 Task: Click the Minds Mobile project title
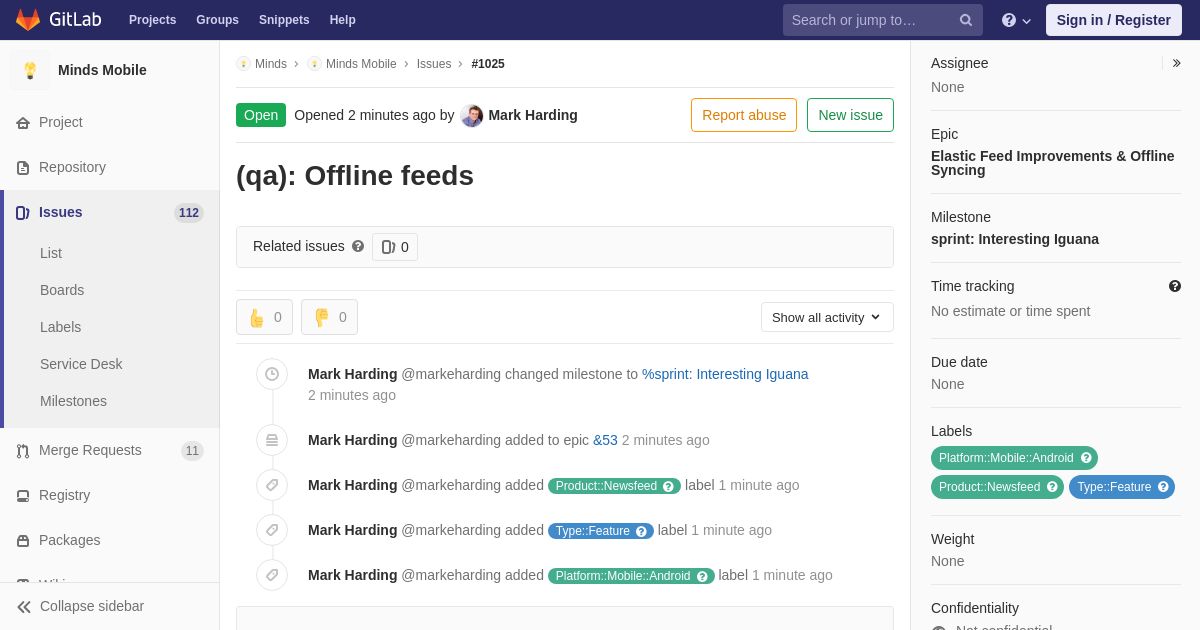click(102, 70)
